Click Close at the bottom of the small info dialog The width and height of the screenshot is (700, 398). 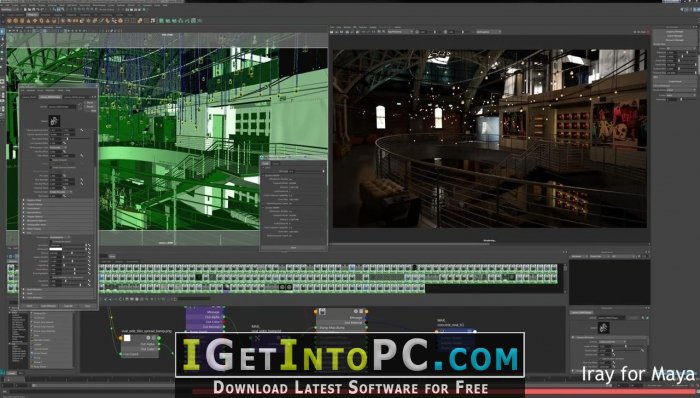click(293, 247)
